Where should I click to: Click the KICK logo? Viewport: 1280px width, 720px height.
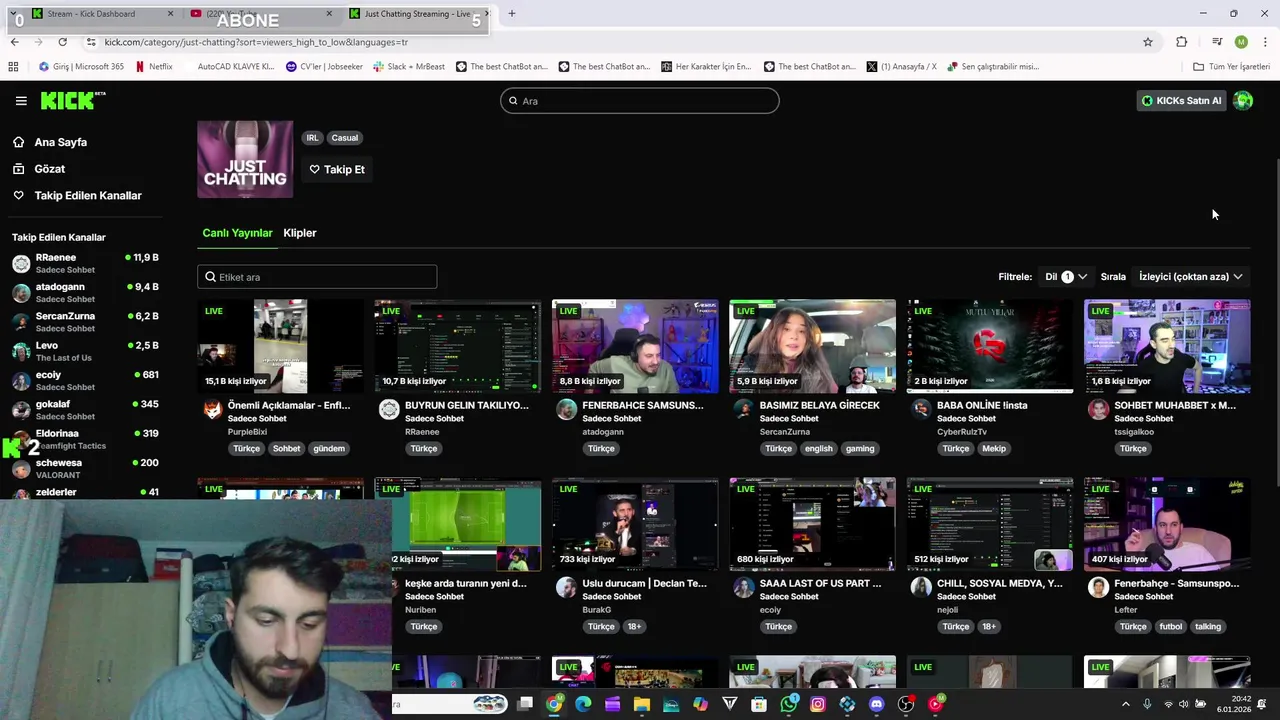click(x=73, y=100)
